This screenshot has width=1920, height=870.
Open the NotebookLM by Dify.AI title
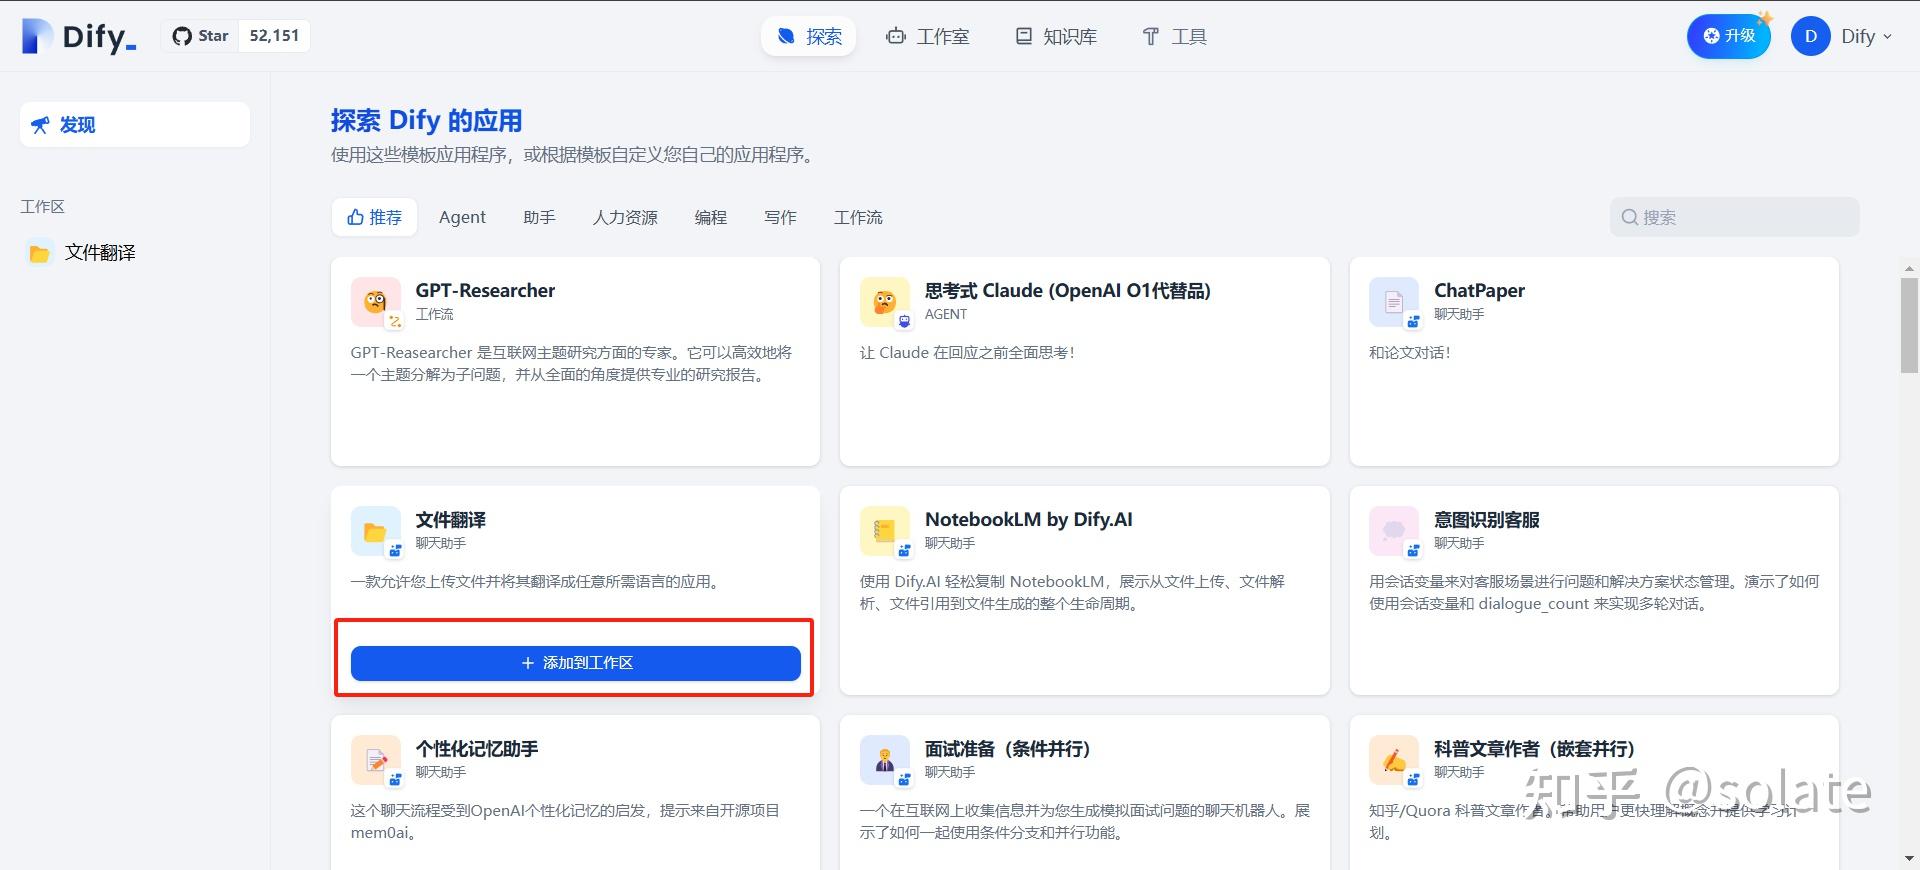(x=1028, y=520)
